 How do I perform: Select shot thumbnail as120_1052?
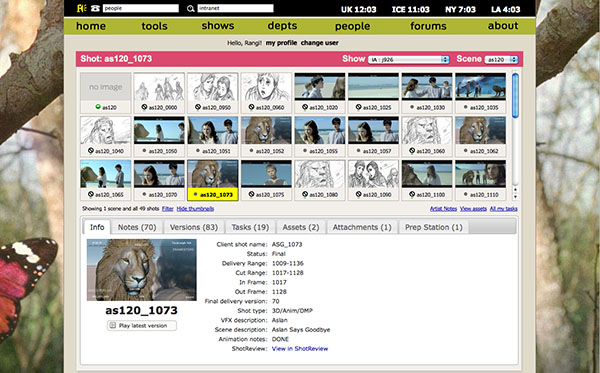point(266,136)
